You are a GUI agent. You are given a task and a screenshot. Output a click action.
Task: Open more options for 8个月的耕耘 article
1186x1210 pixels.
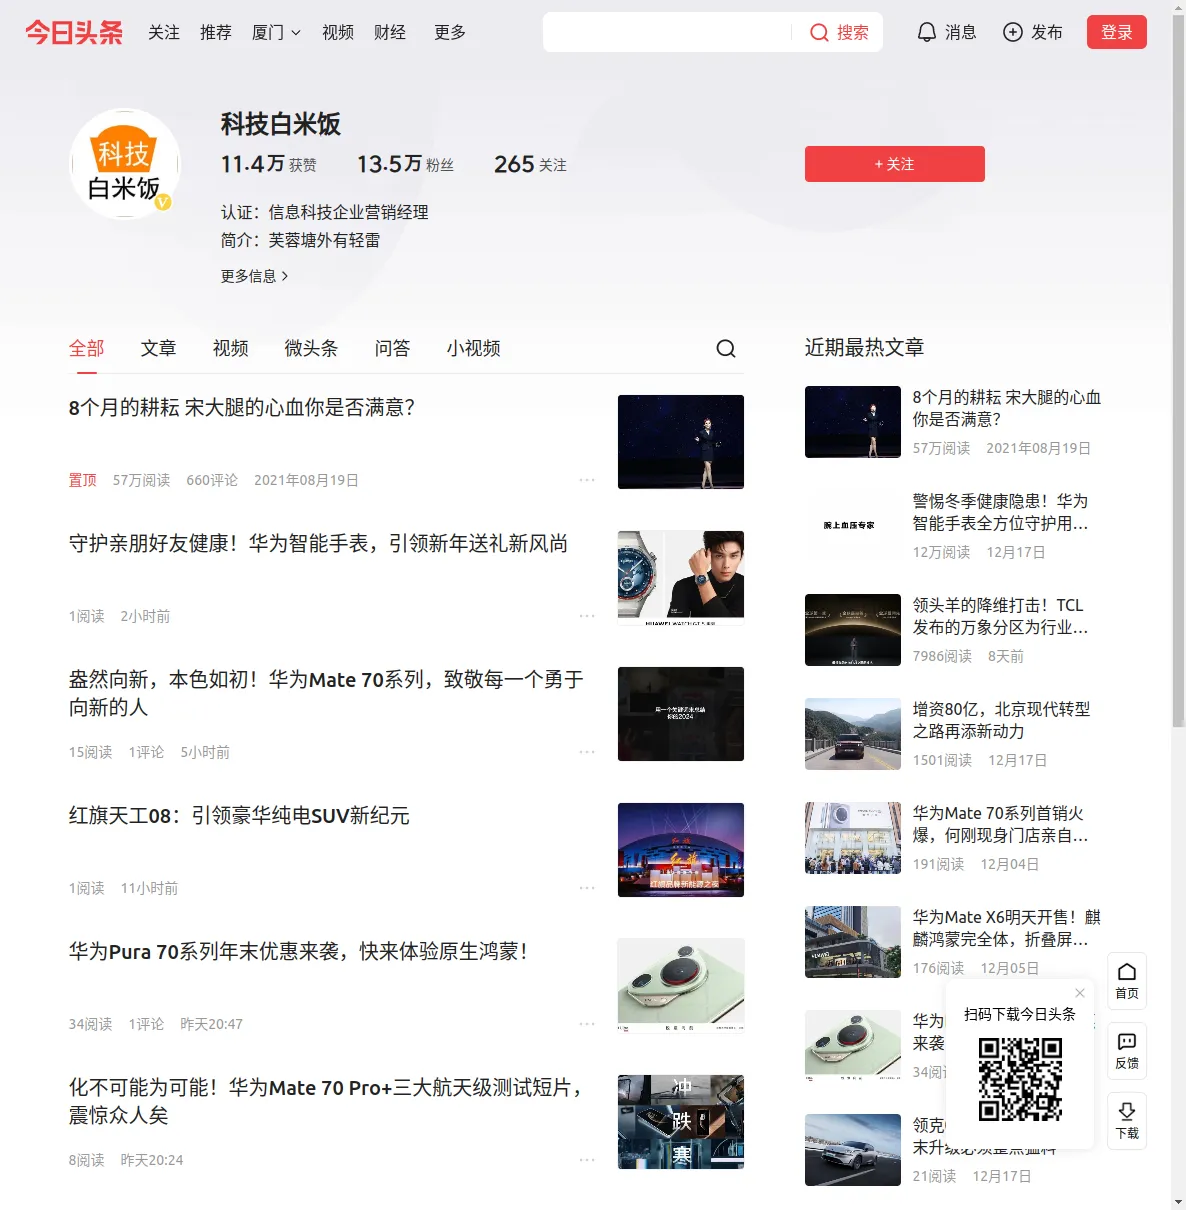pos(587,480)
